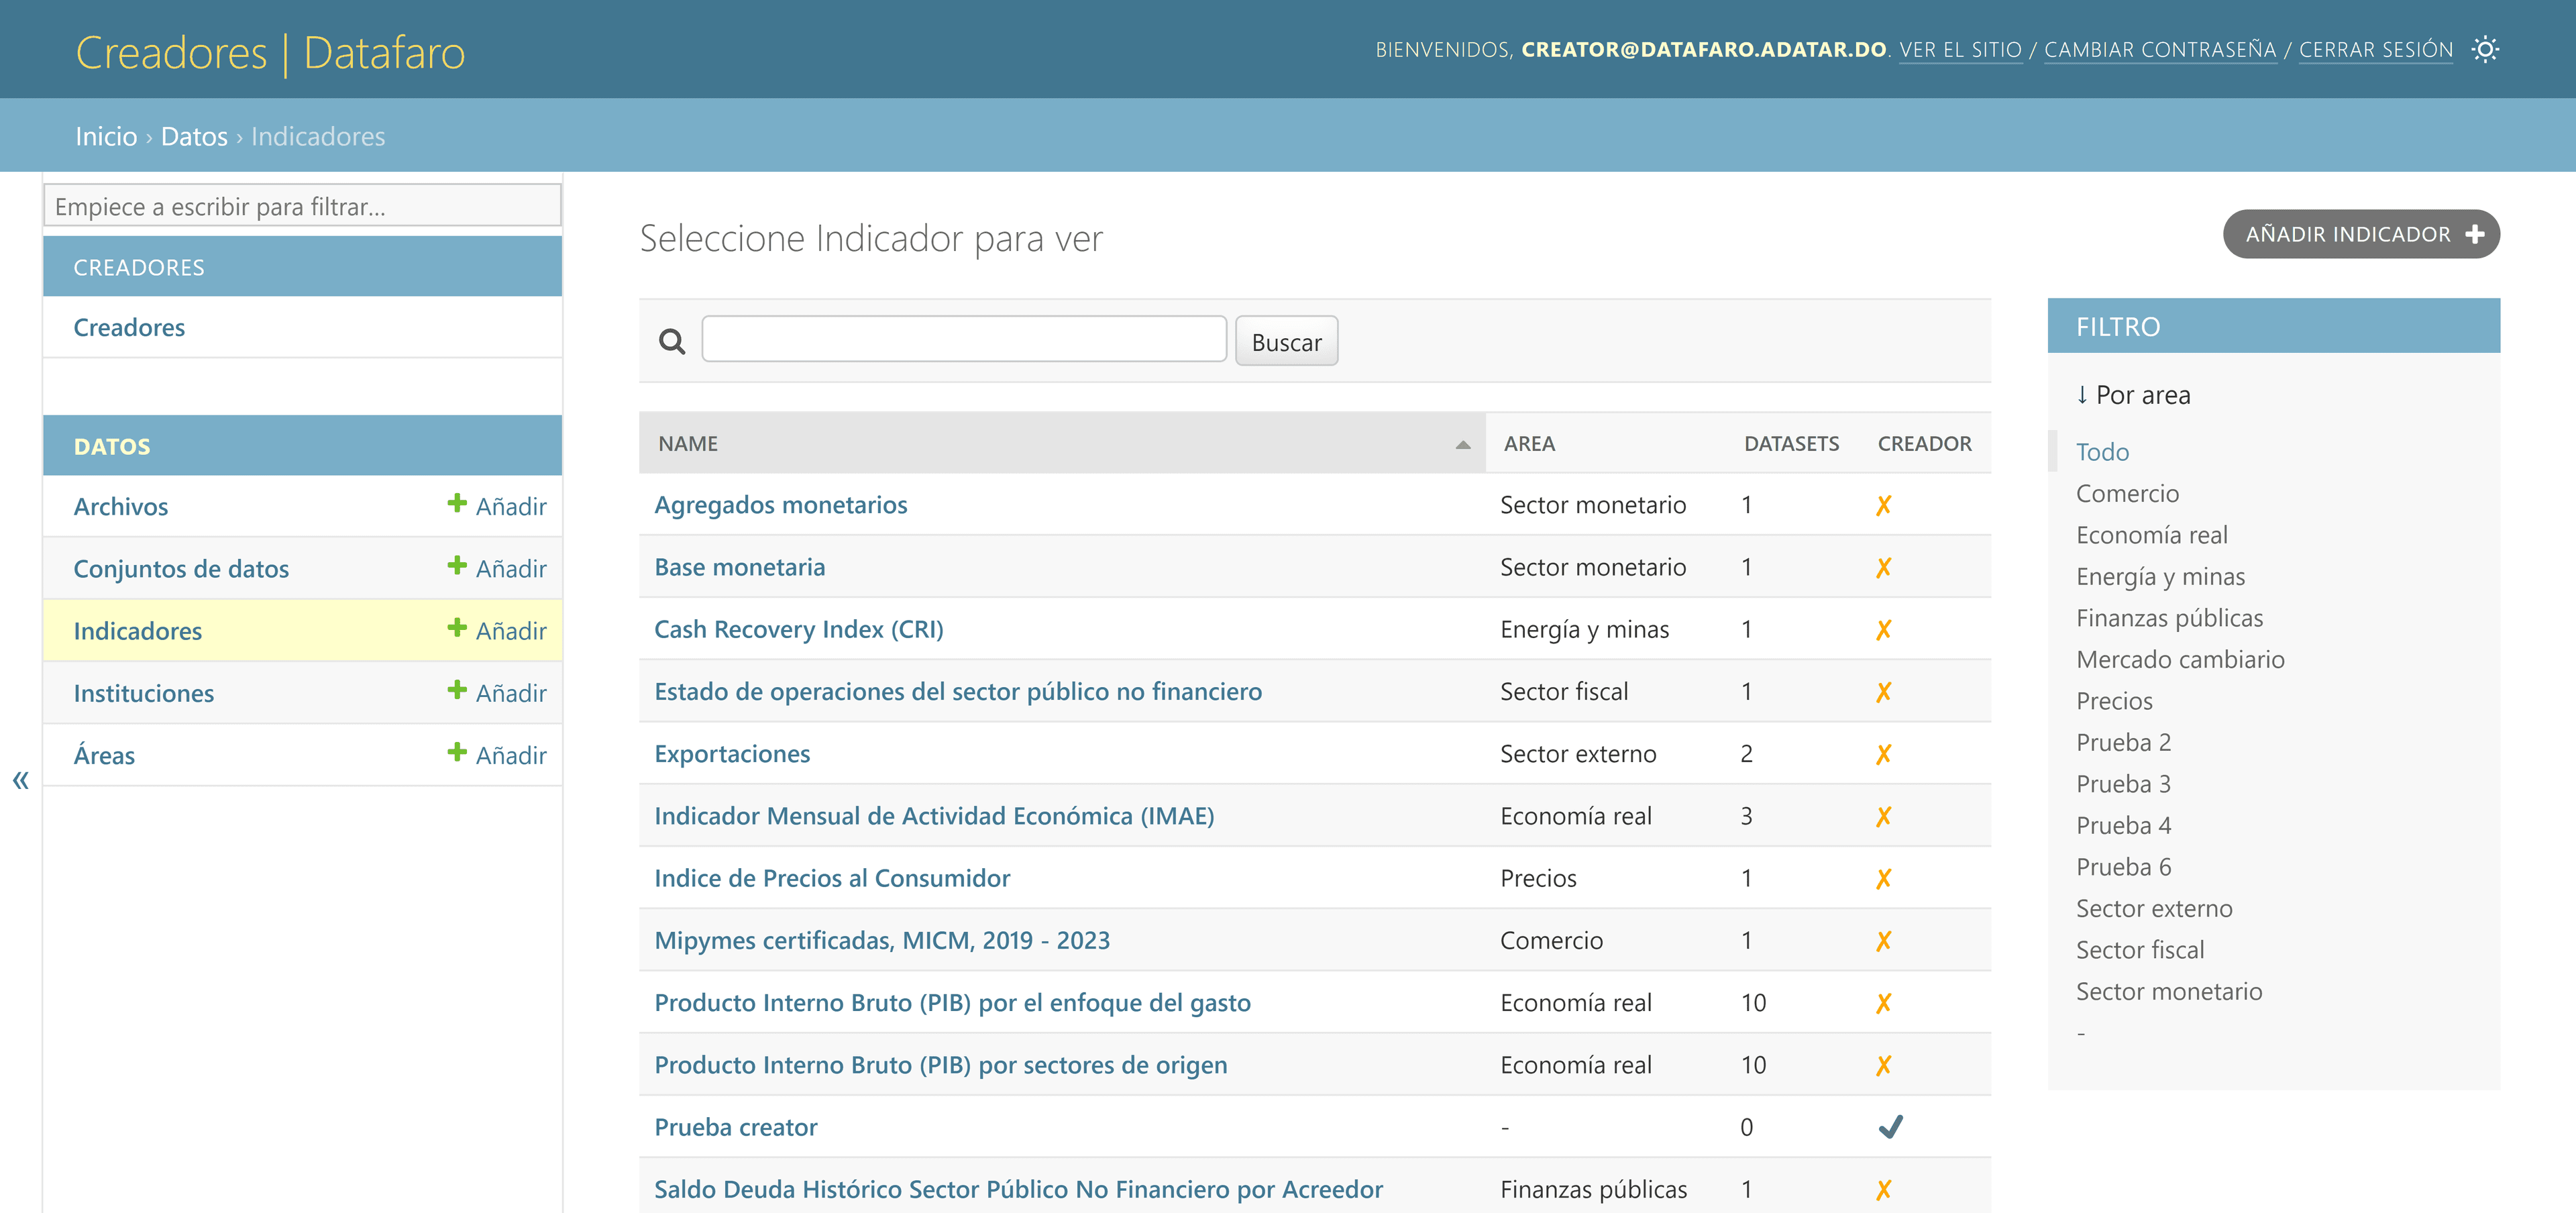Click the X creador icon for Exportaciones
Image resolution: width=2576 pixels, height=1213 pixels.
(1883, 754)
